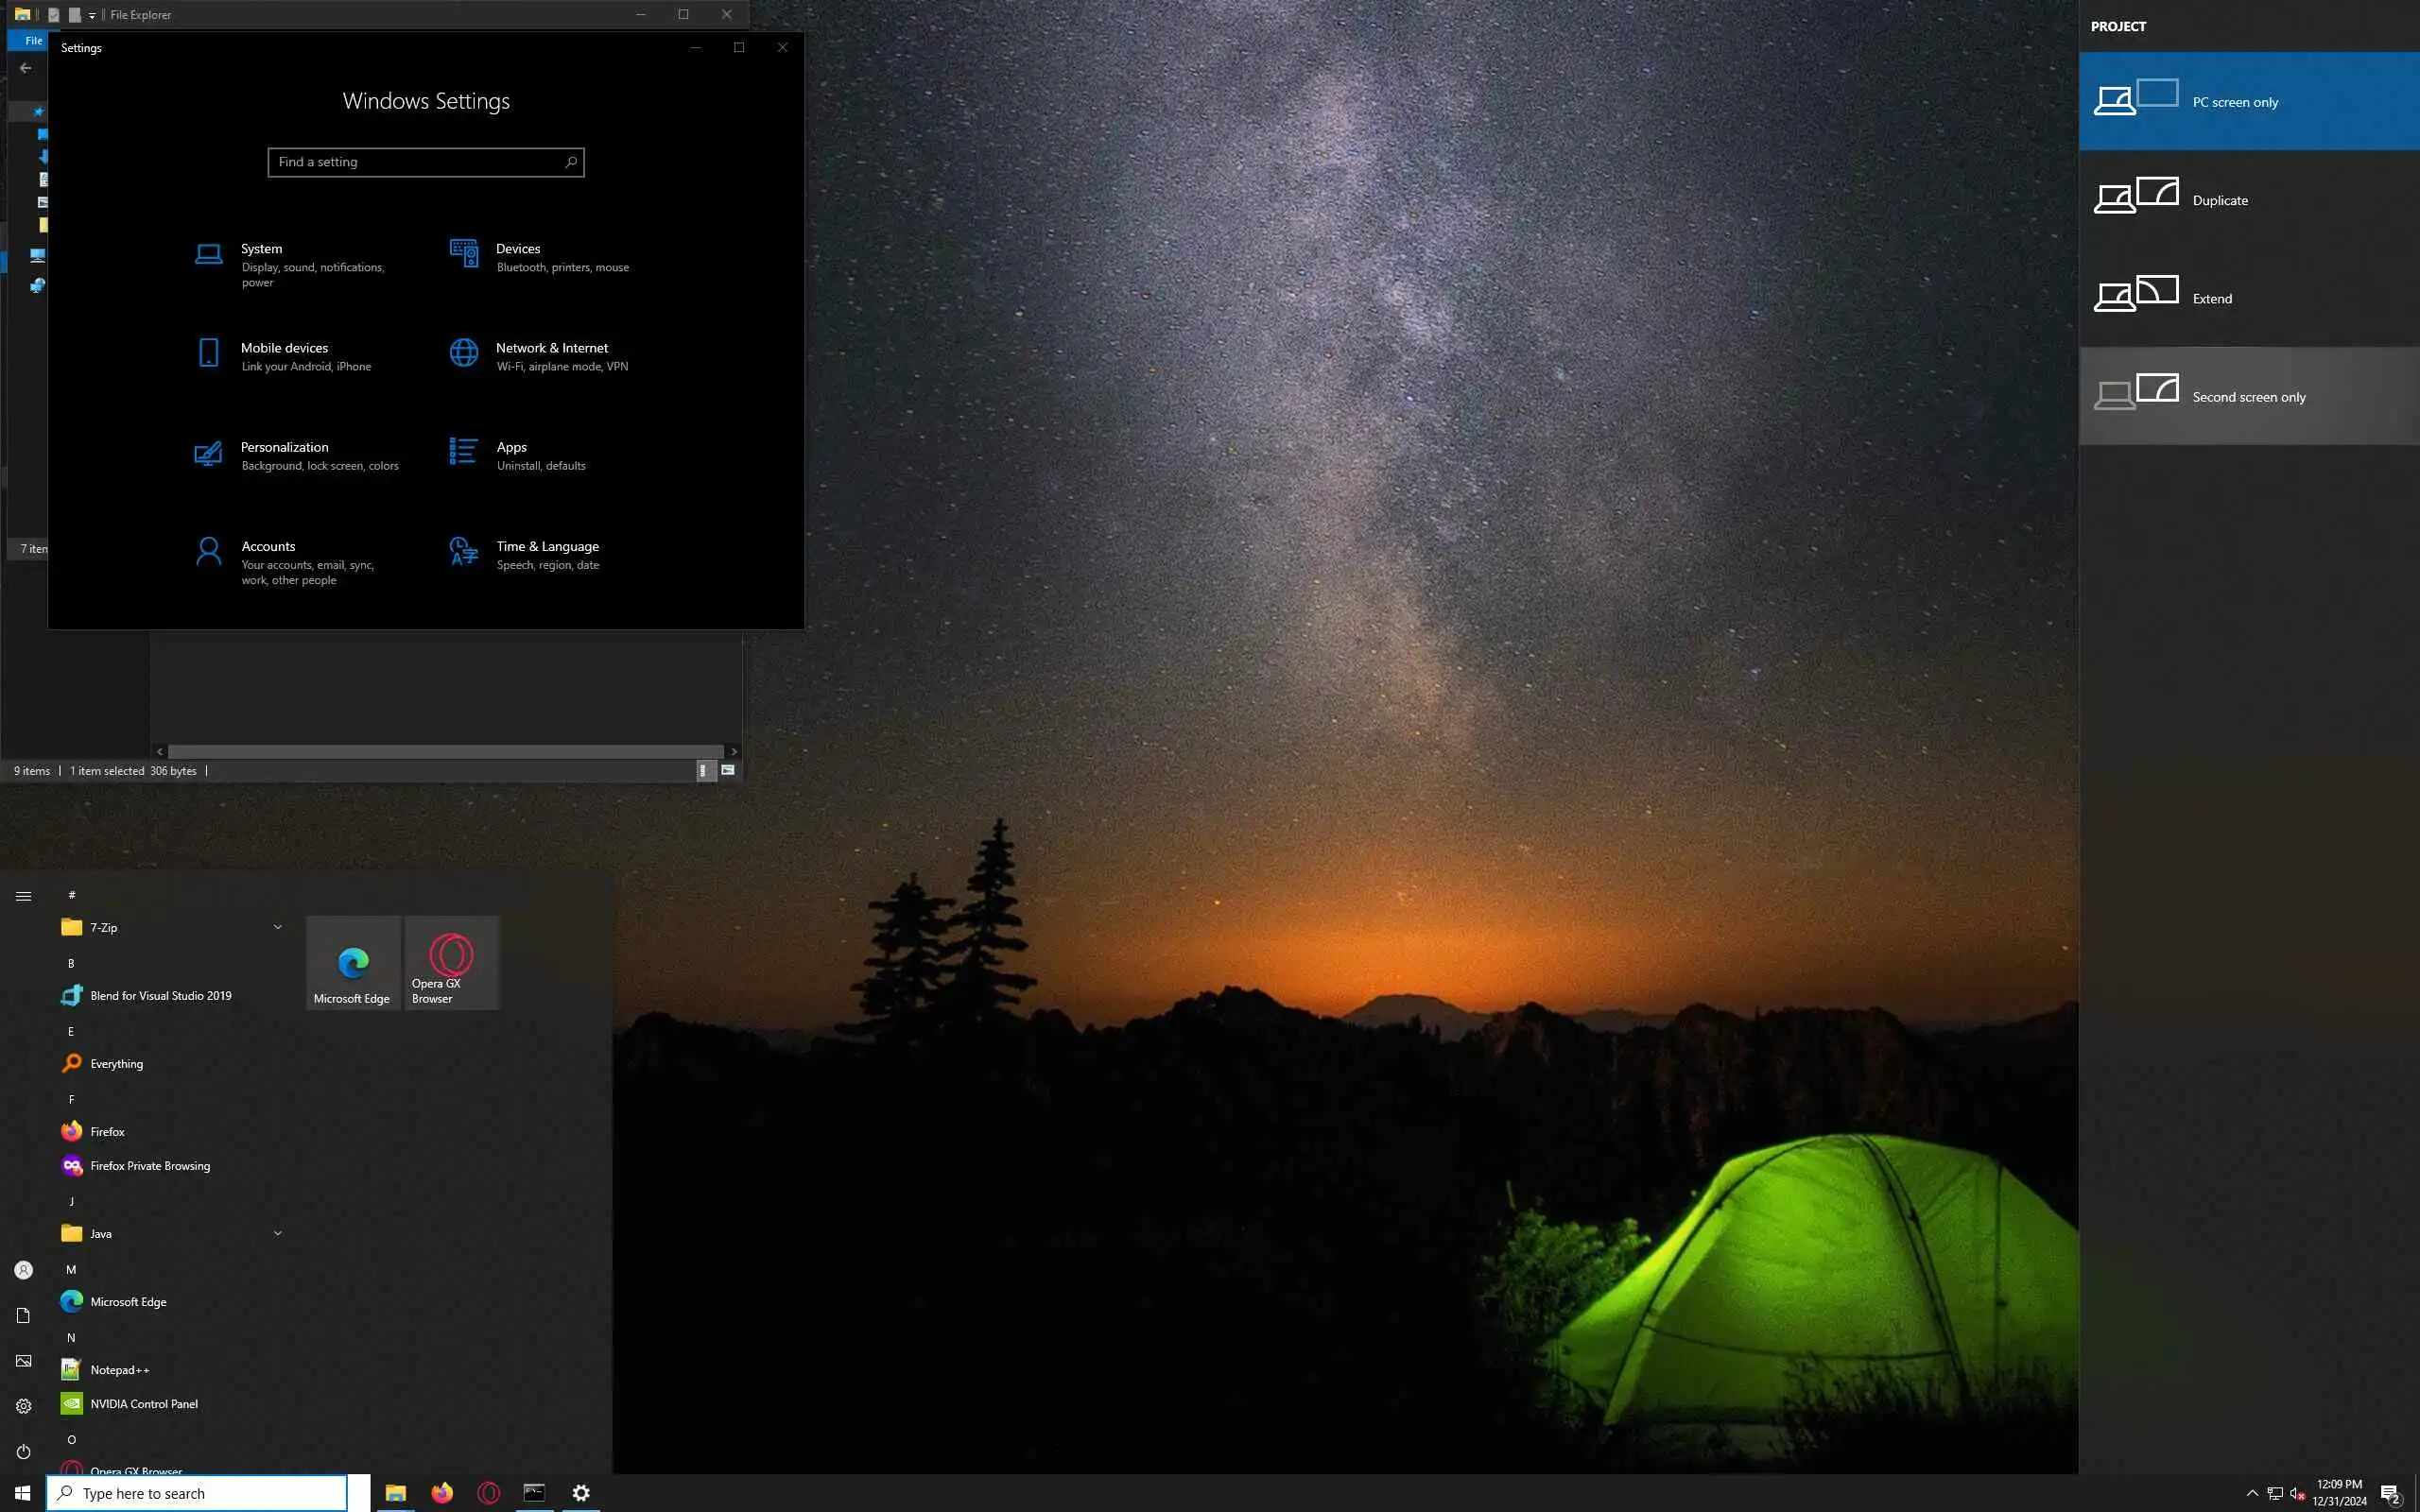
Task: Show hidden system tray icons
Action: pos(2252,1493)
